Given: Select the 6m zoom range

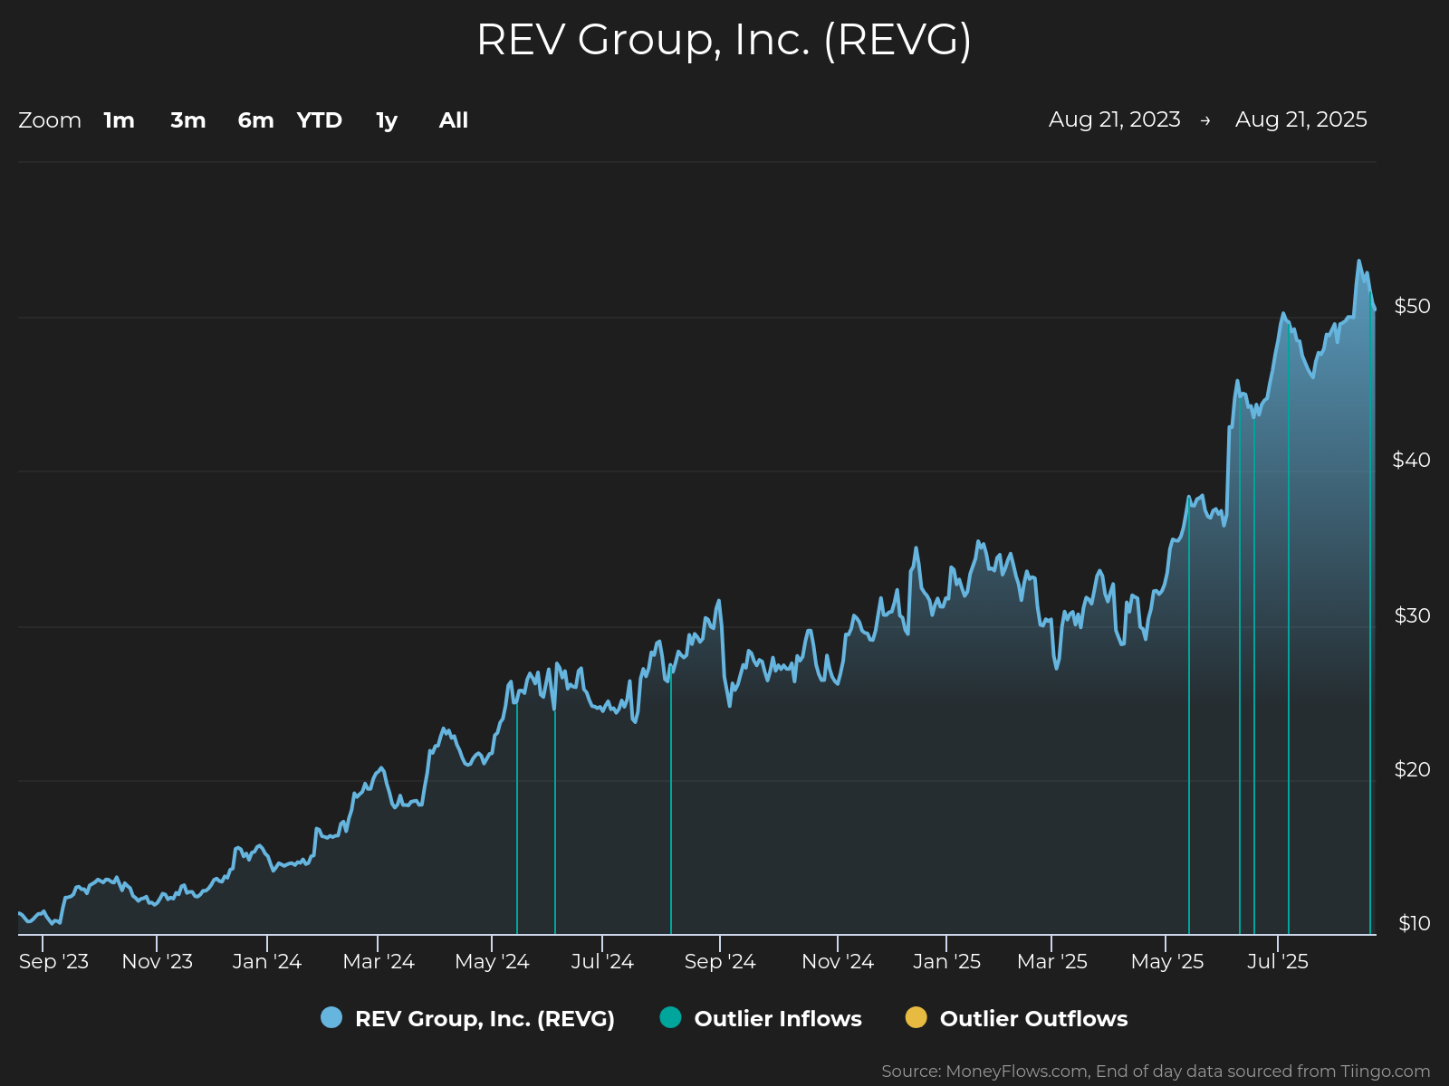Looking at the screenshot, I should (x=256, y=120).
